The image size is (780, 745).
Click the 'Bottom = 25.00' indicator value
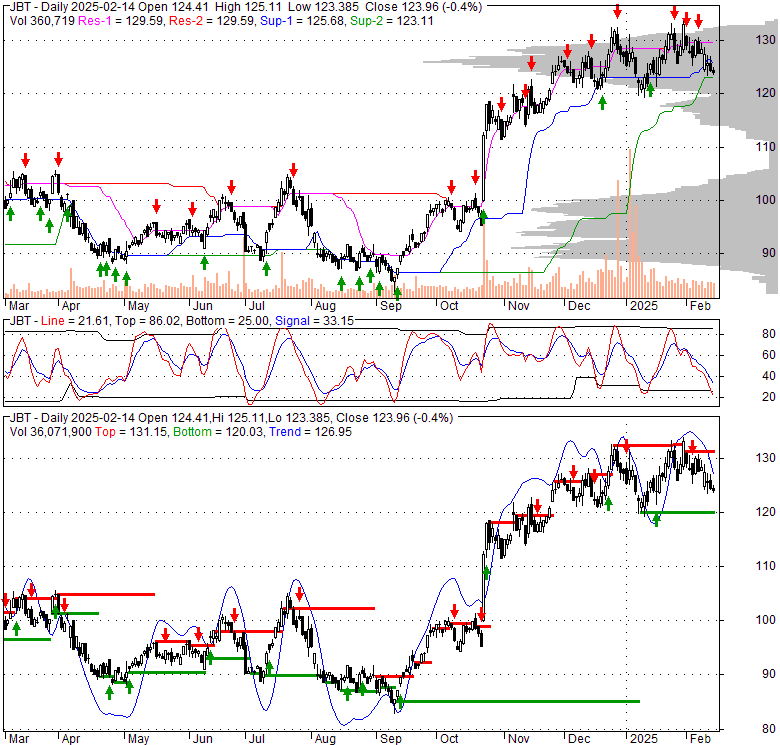pyautogui.click(x=227, y=321)
